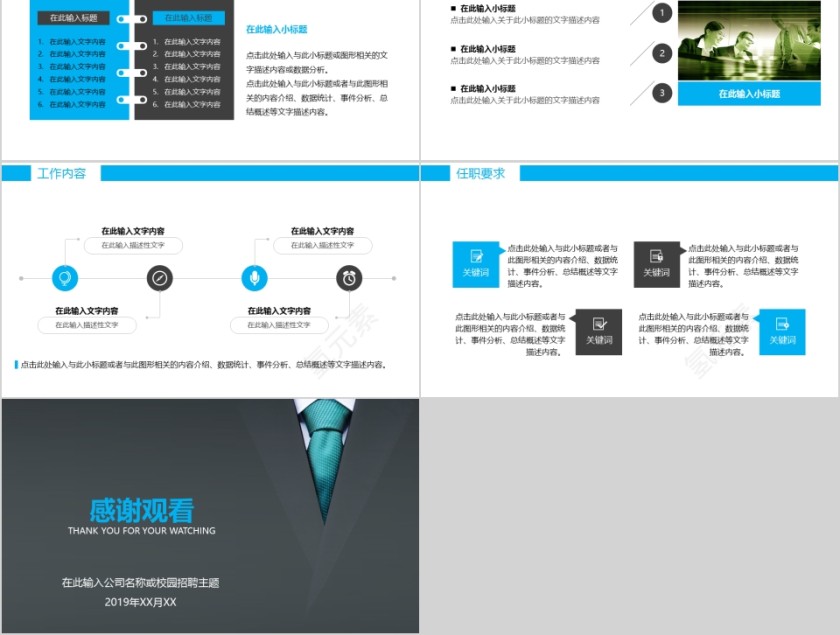Screen dimensions: 840x635
Task: Click numbered circle 1 on the top-right slide
Action: pos(660,14)
